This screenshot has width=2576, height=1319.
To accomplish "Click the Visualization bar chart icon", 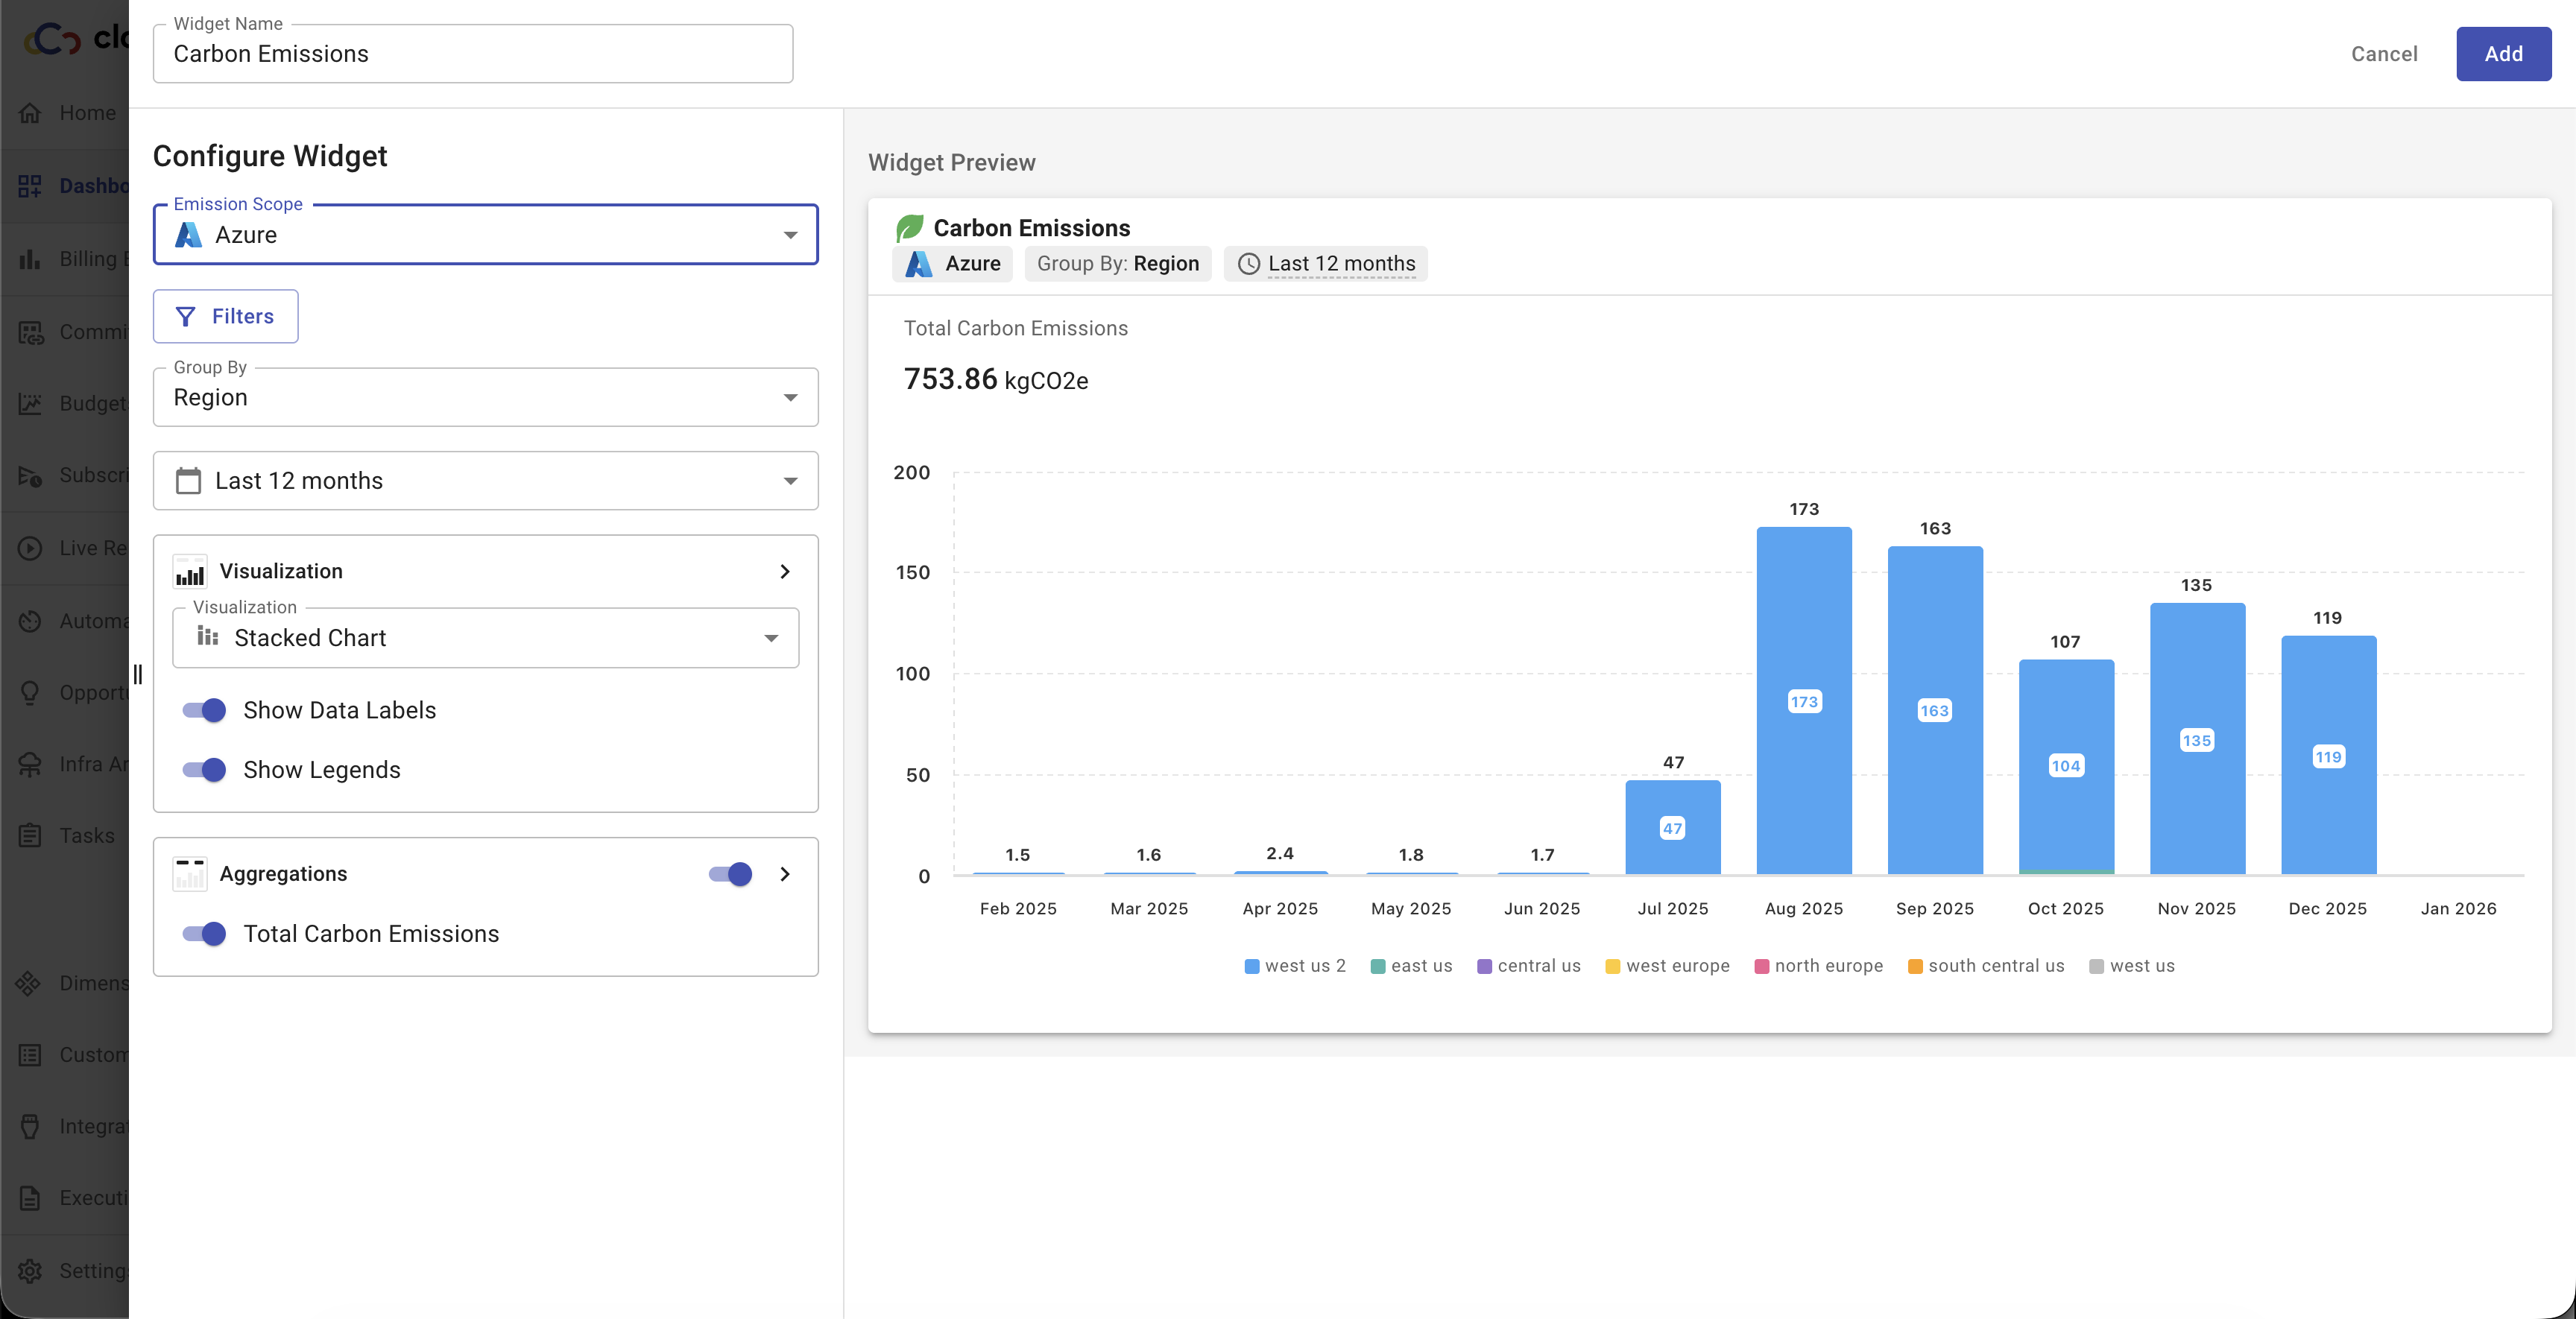I will coord(190,572).
